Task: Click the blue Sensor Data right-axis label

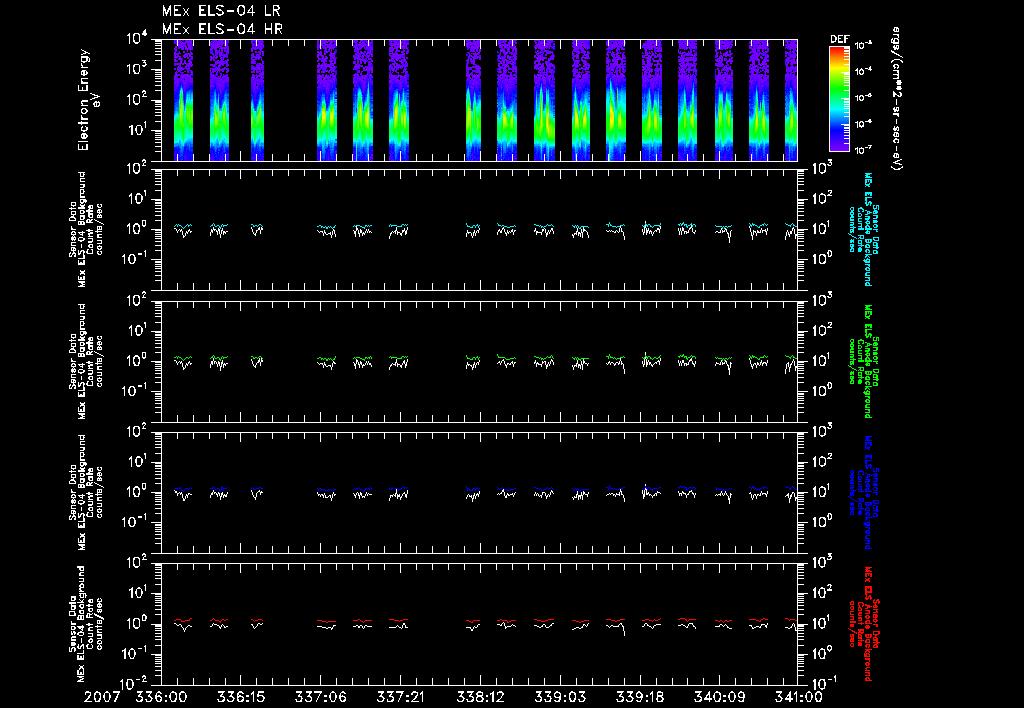Action: tap(863, 492)
